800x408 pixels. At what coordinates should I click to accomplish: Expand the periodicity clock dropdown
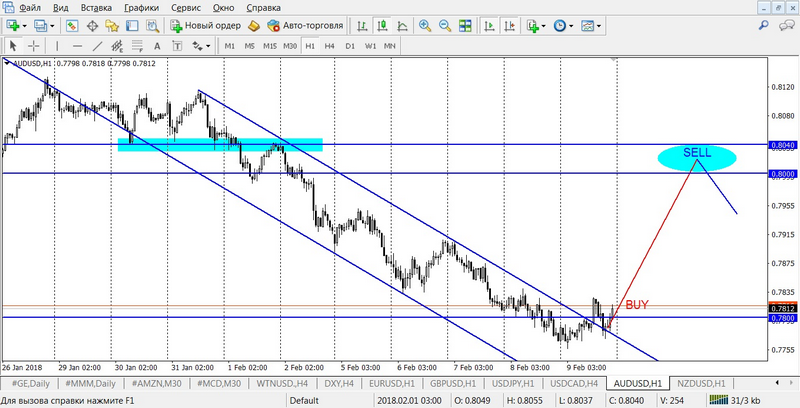pos(564,25)
